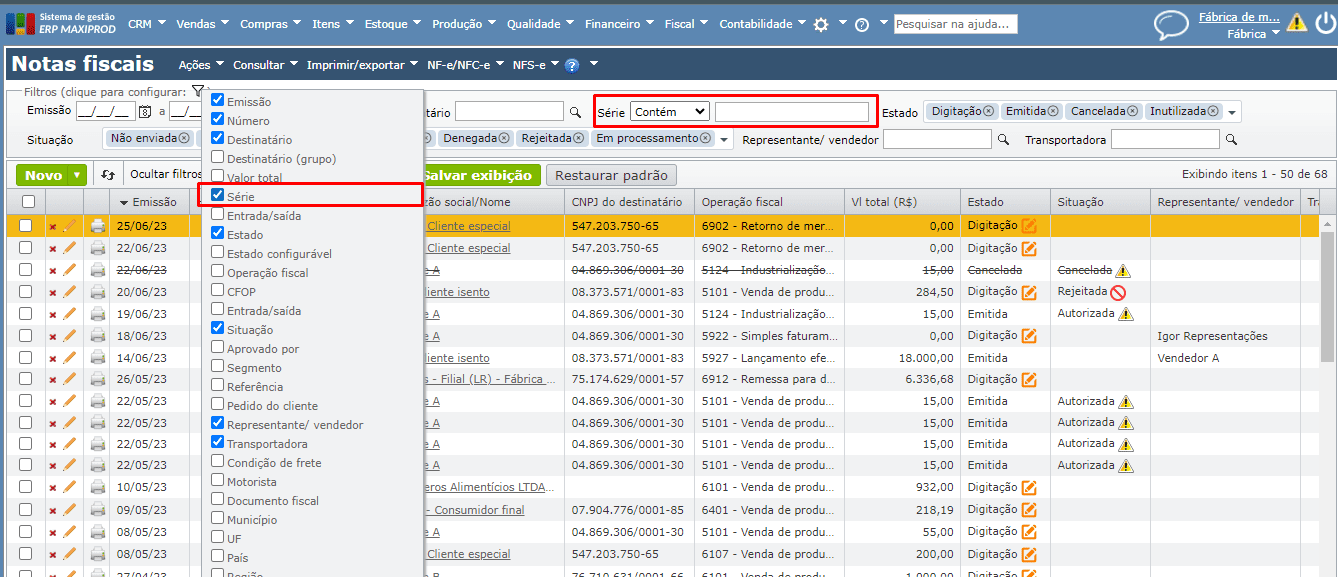
Task: Click the refresh list icon beside Novo
Action: 108,175
